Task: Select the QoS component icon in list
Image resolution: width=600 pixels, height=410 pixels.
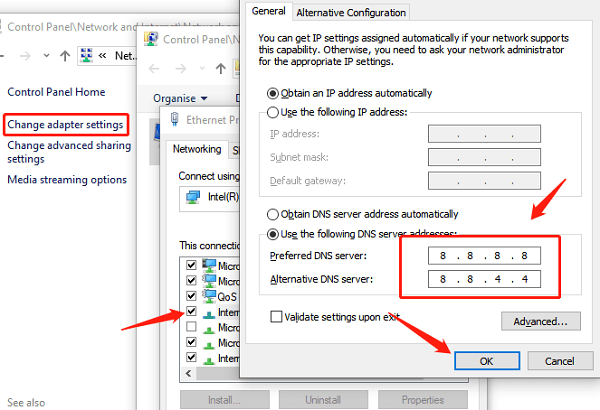Action: coord(209,297)
